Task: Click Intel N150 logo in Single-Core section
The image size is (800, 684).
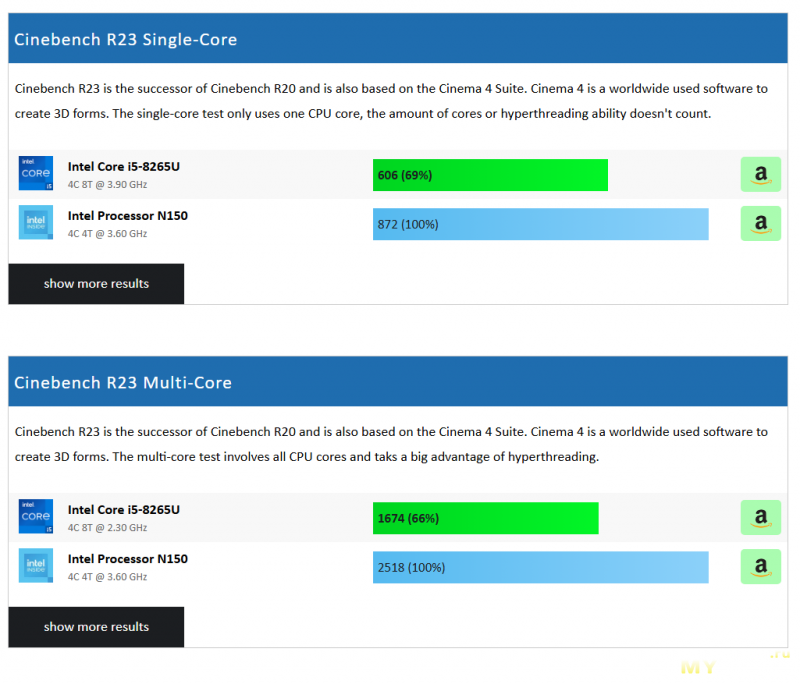Action: [x=36, y=222]
